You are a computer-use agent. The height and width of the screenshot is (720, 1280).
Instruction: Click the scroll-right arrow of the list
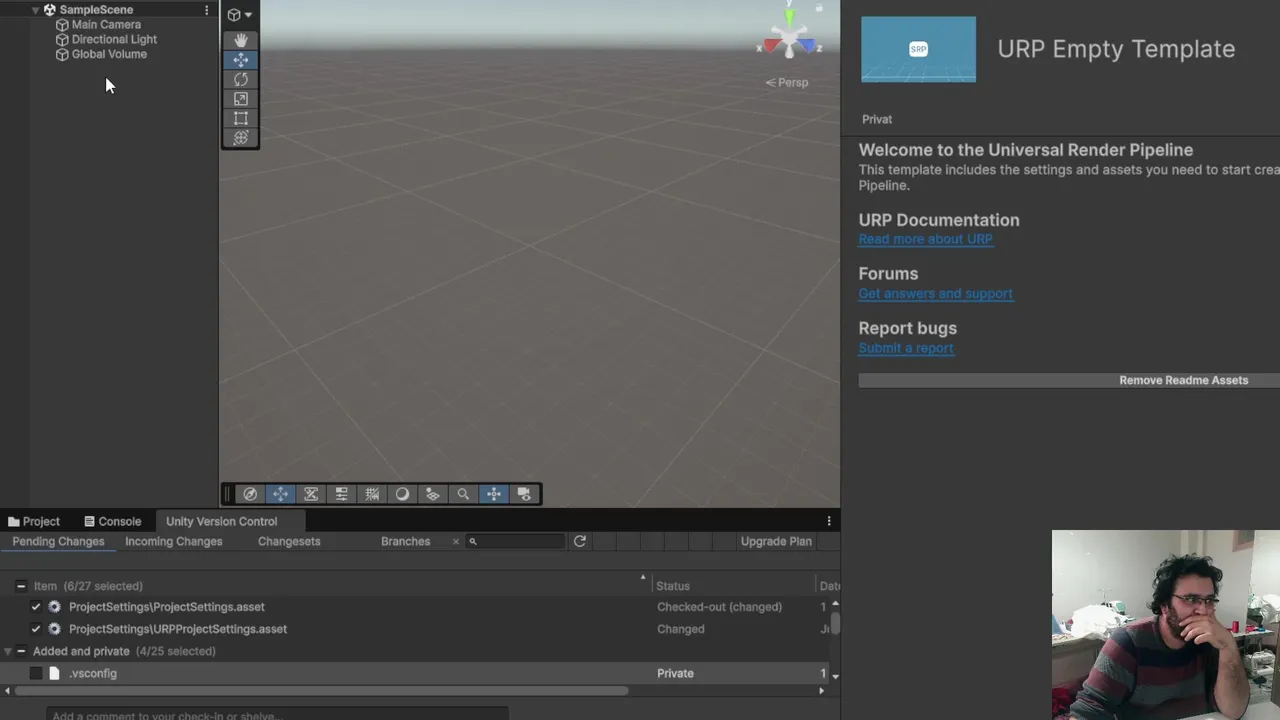tap(822, 690)
